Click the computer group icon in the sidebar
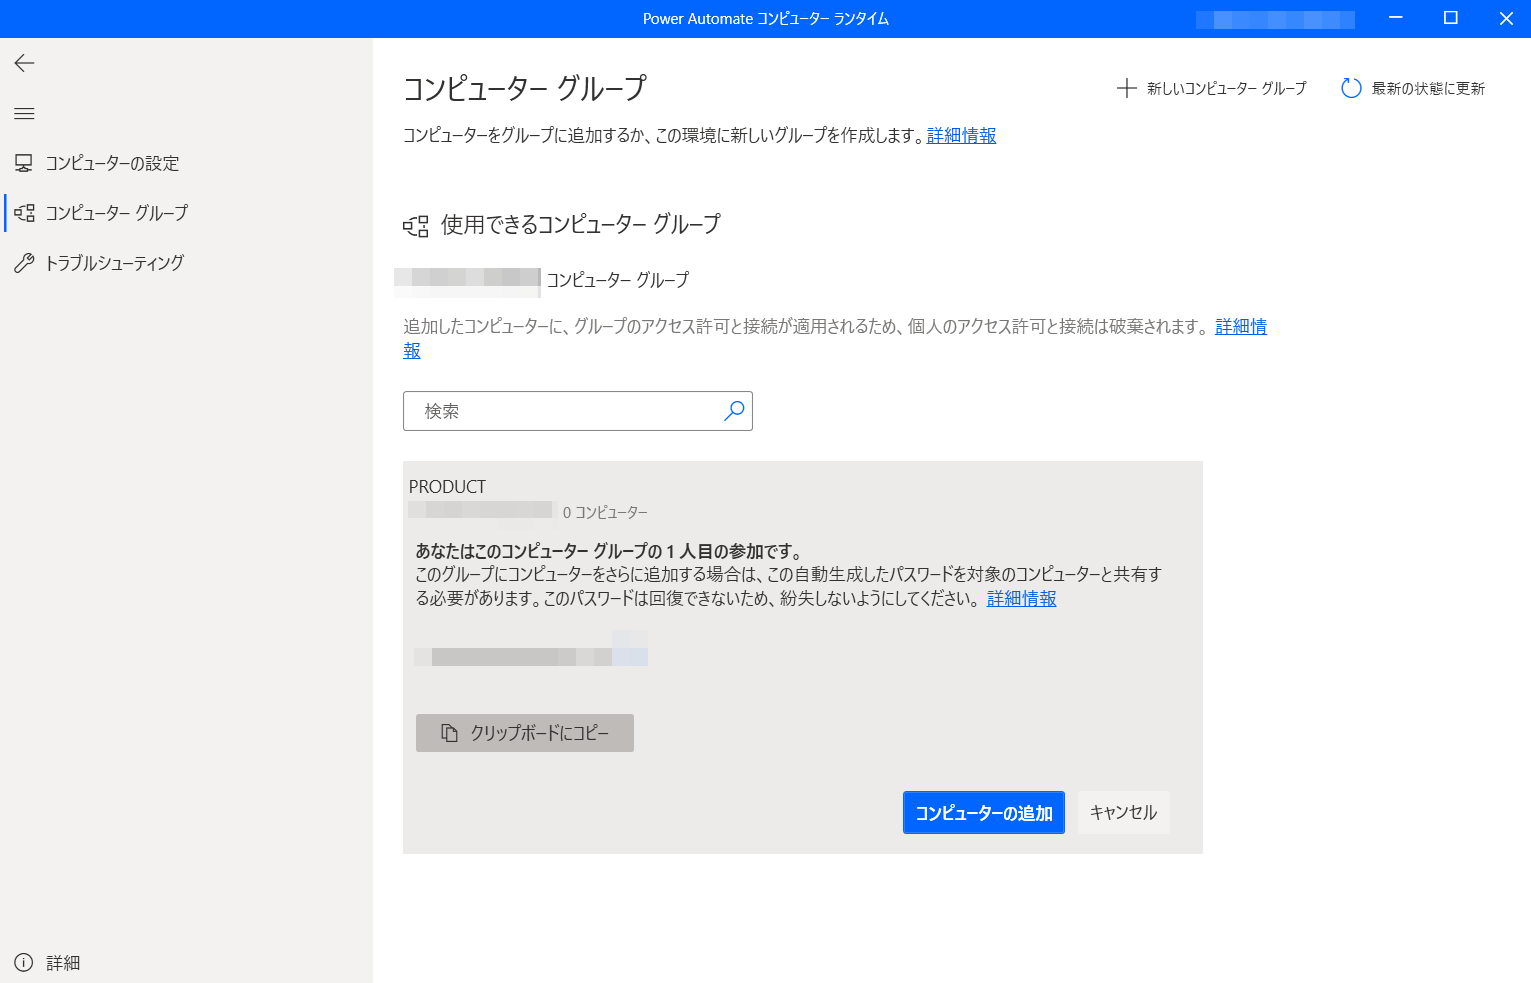 pos(24,212)
